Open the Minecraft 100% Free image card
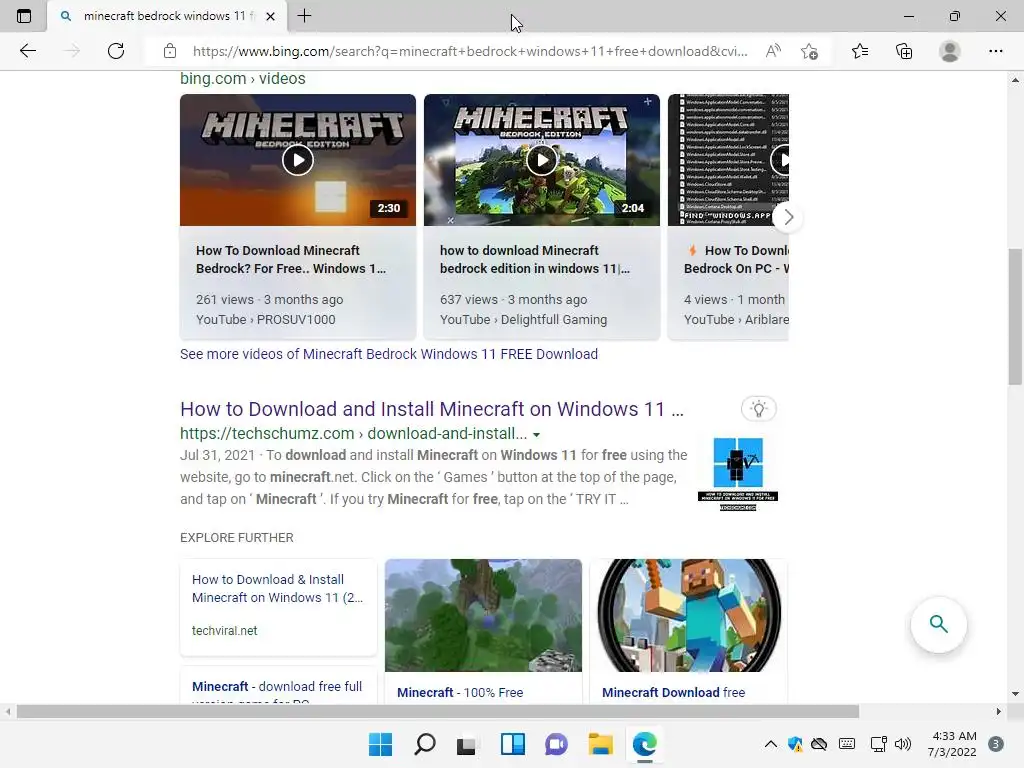The image size is (1024, 768). 483,615
